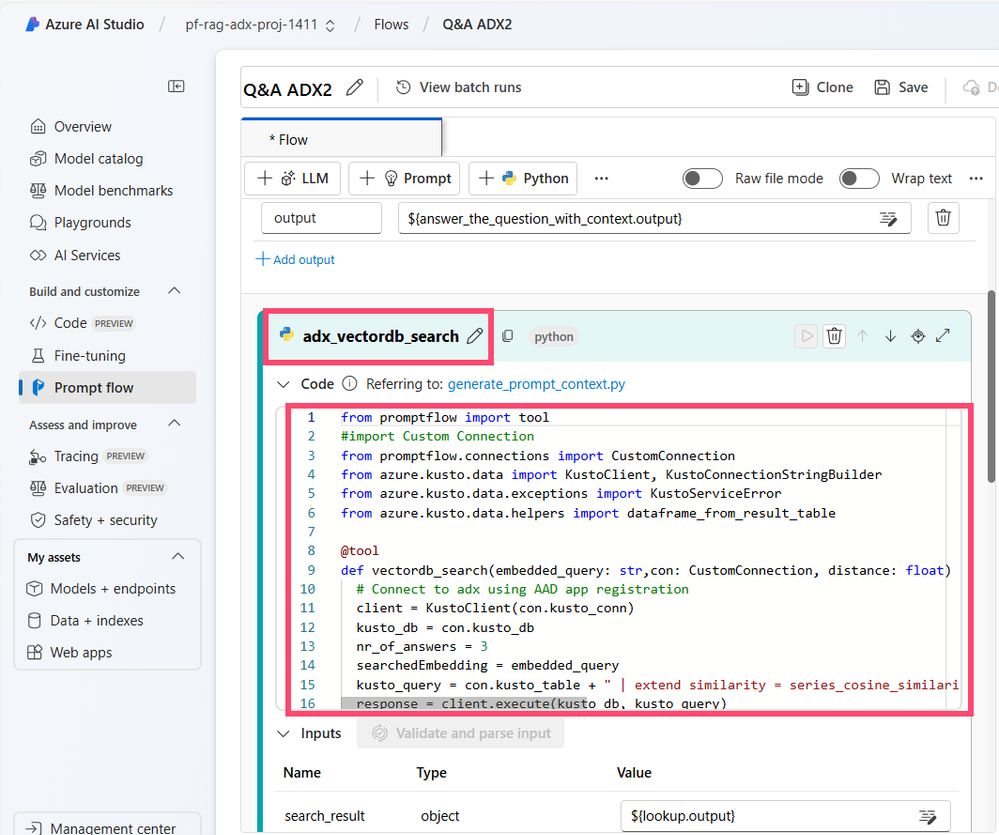
Task: Add an LLM node
Action: 292,178
